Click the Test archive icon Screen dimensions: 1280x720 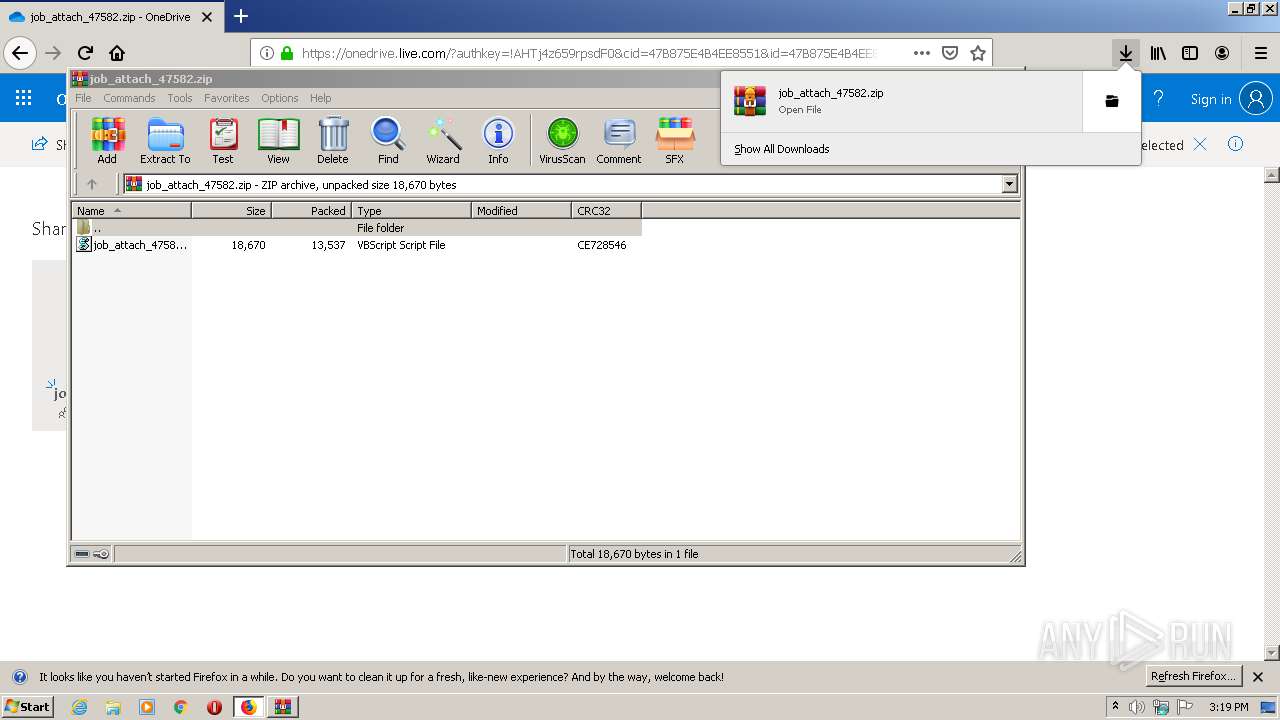tap(223, 141)
